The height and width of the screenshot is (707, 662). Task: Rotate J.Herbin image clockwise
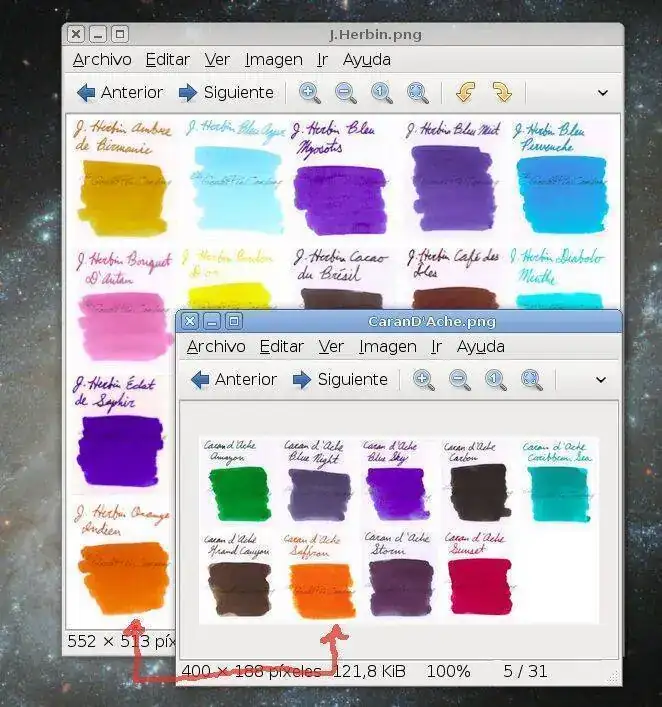click(501, 93)
